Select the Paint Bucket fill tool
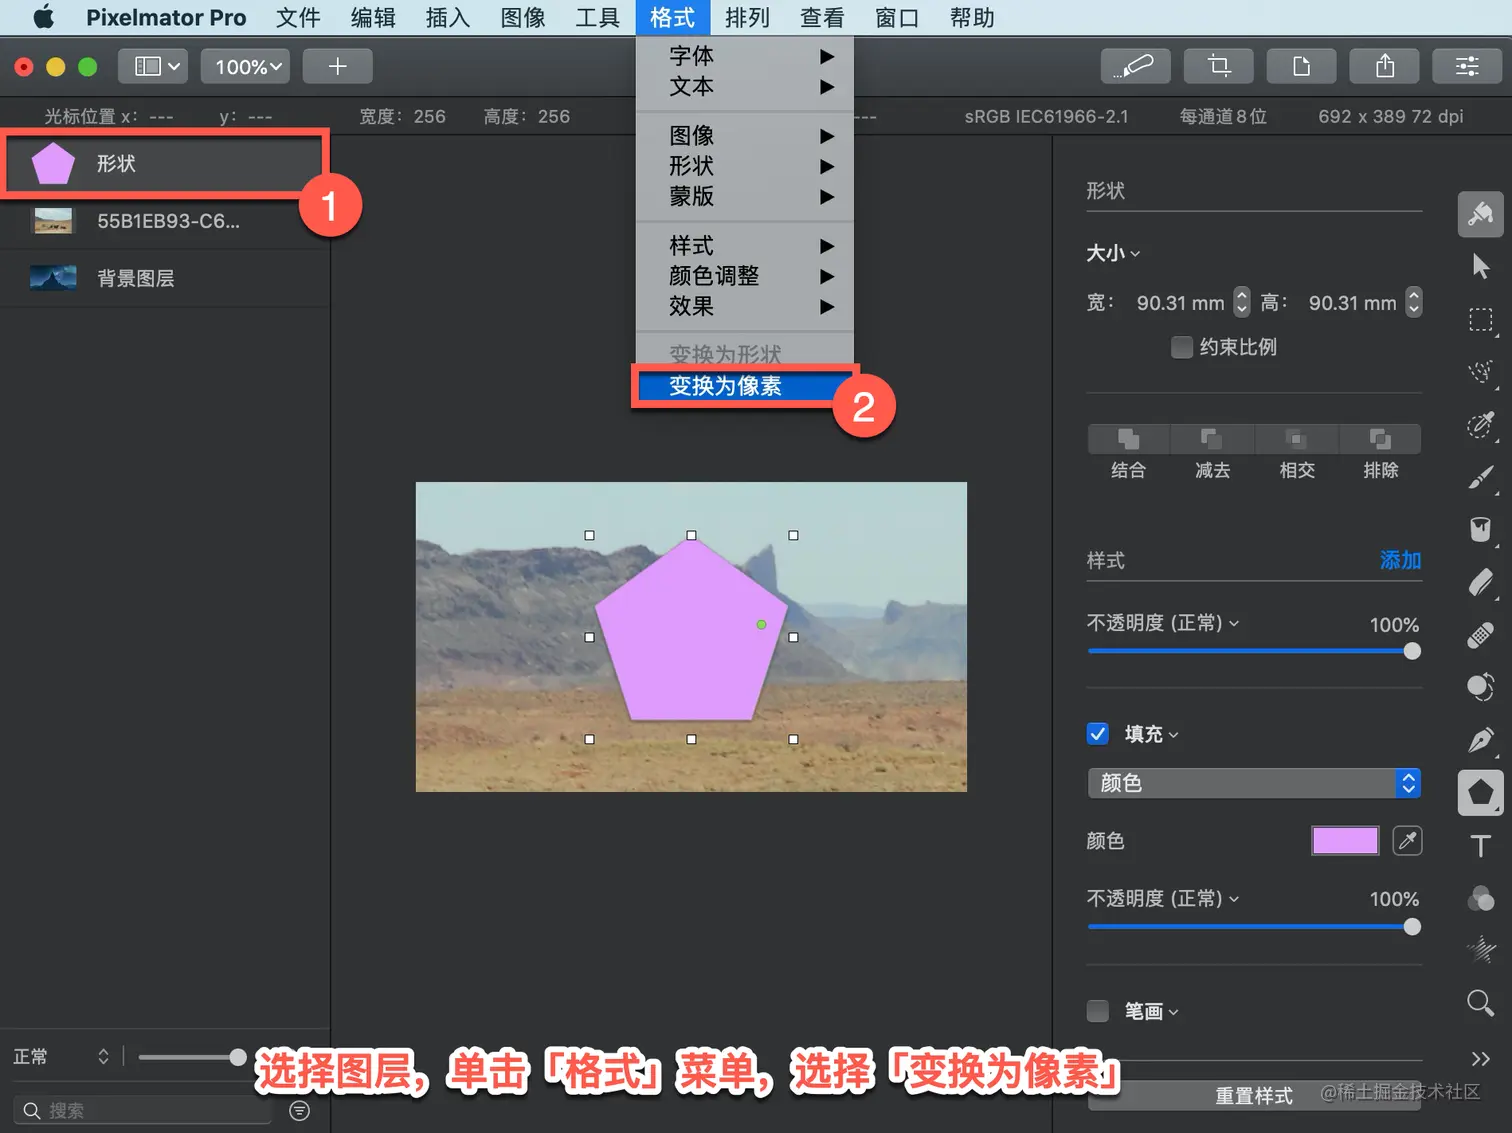Image resolution: width=1512 pixels, height=1133 pixels. point(1480,529)
